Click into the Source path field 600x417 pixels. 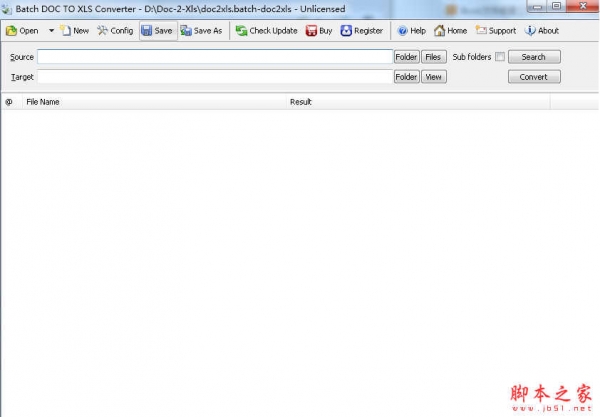(215, 57)
